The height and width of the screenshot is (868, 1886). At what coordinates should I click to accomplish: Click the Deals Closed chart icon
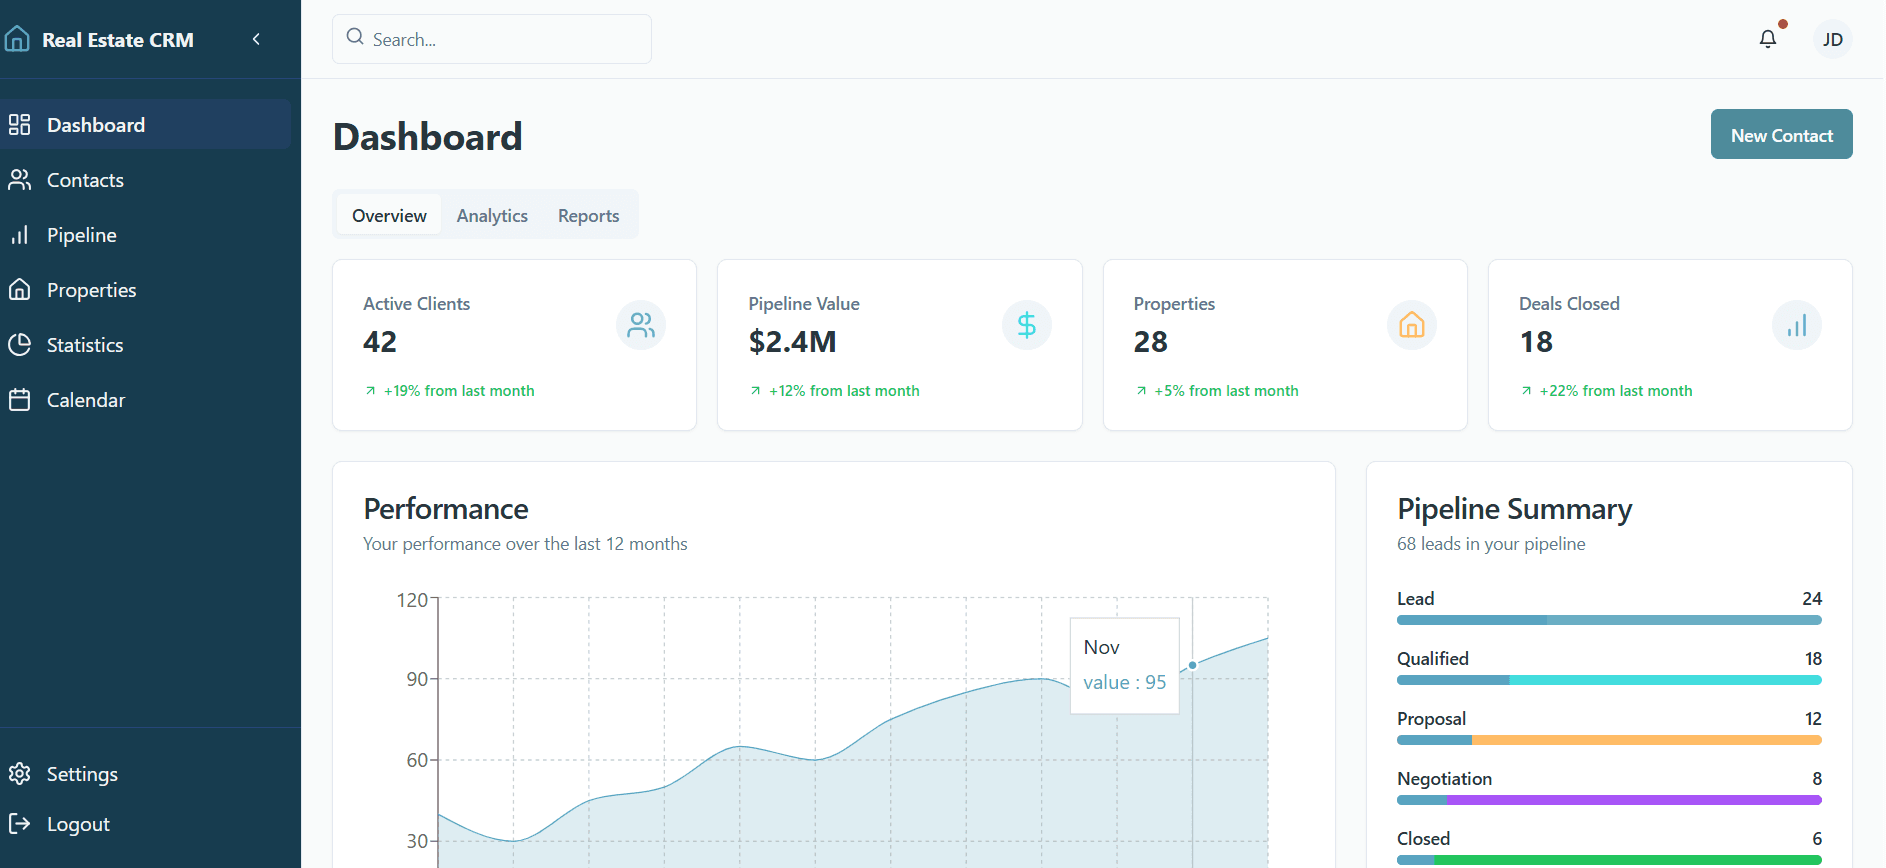tap(1796, 325)
